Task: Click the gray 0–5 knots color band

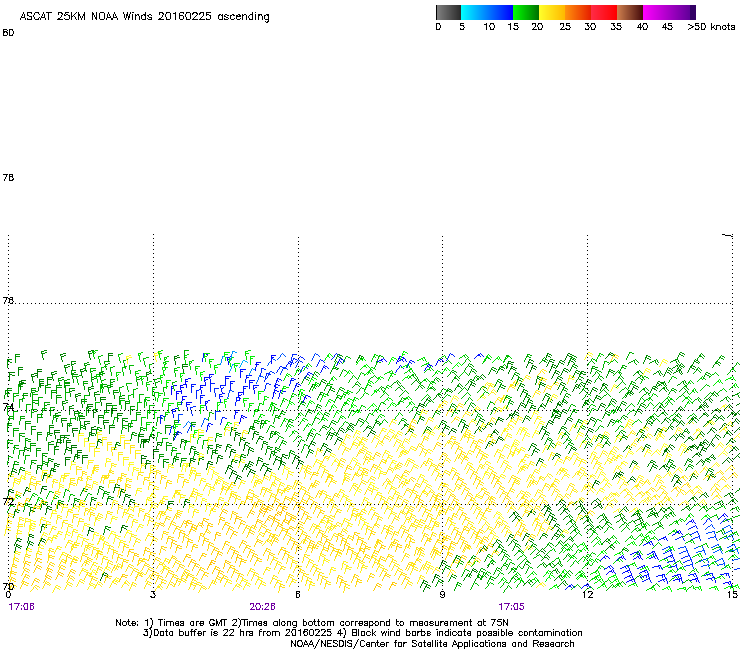Action: 448,12
